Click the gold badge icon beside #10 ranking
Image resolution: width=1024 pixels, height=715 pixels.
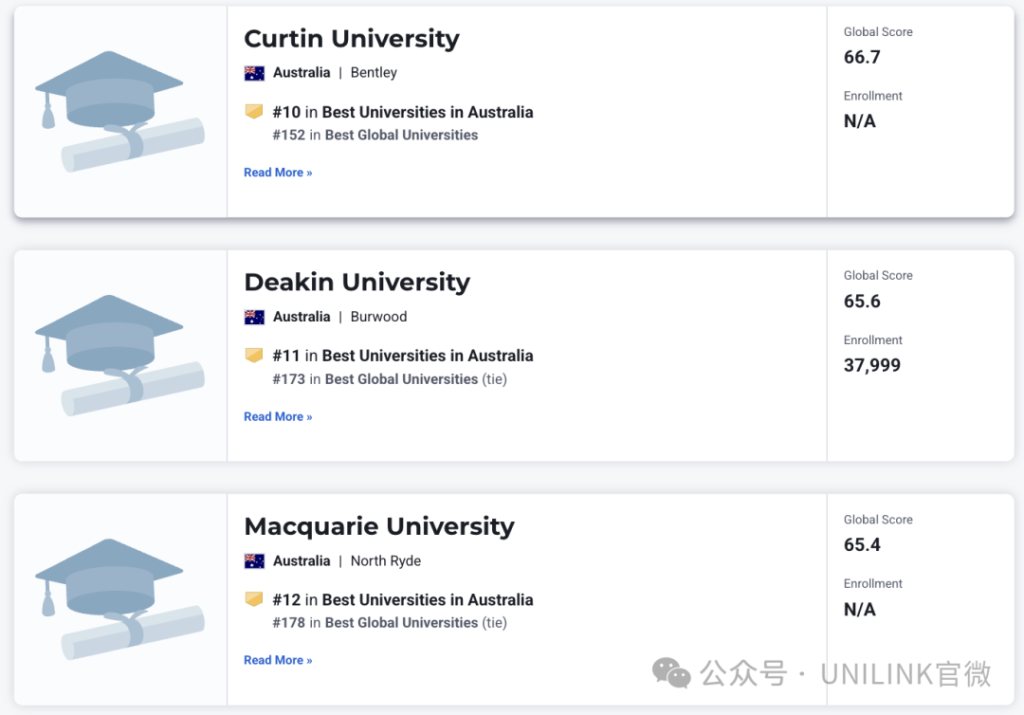(x=254, y=112)
